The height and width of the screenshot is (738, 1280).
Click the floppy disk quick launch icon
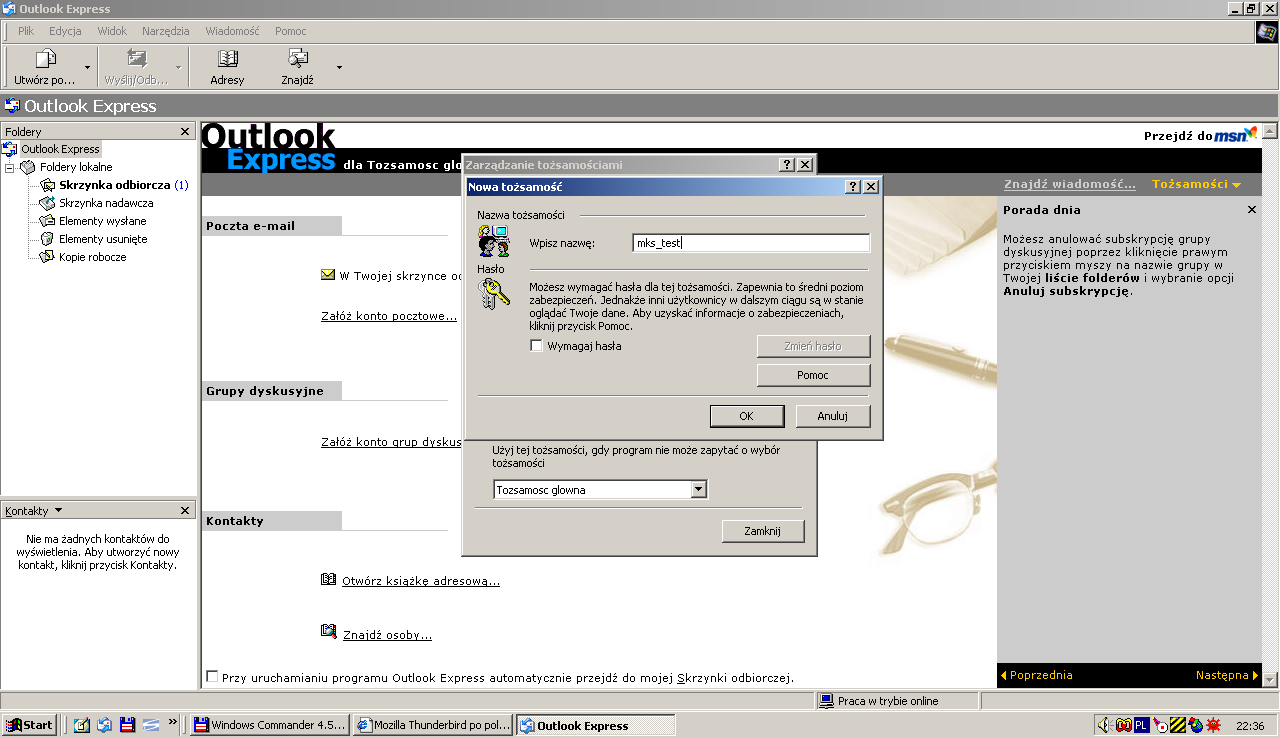pos(127,725)
